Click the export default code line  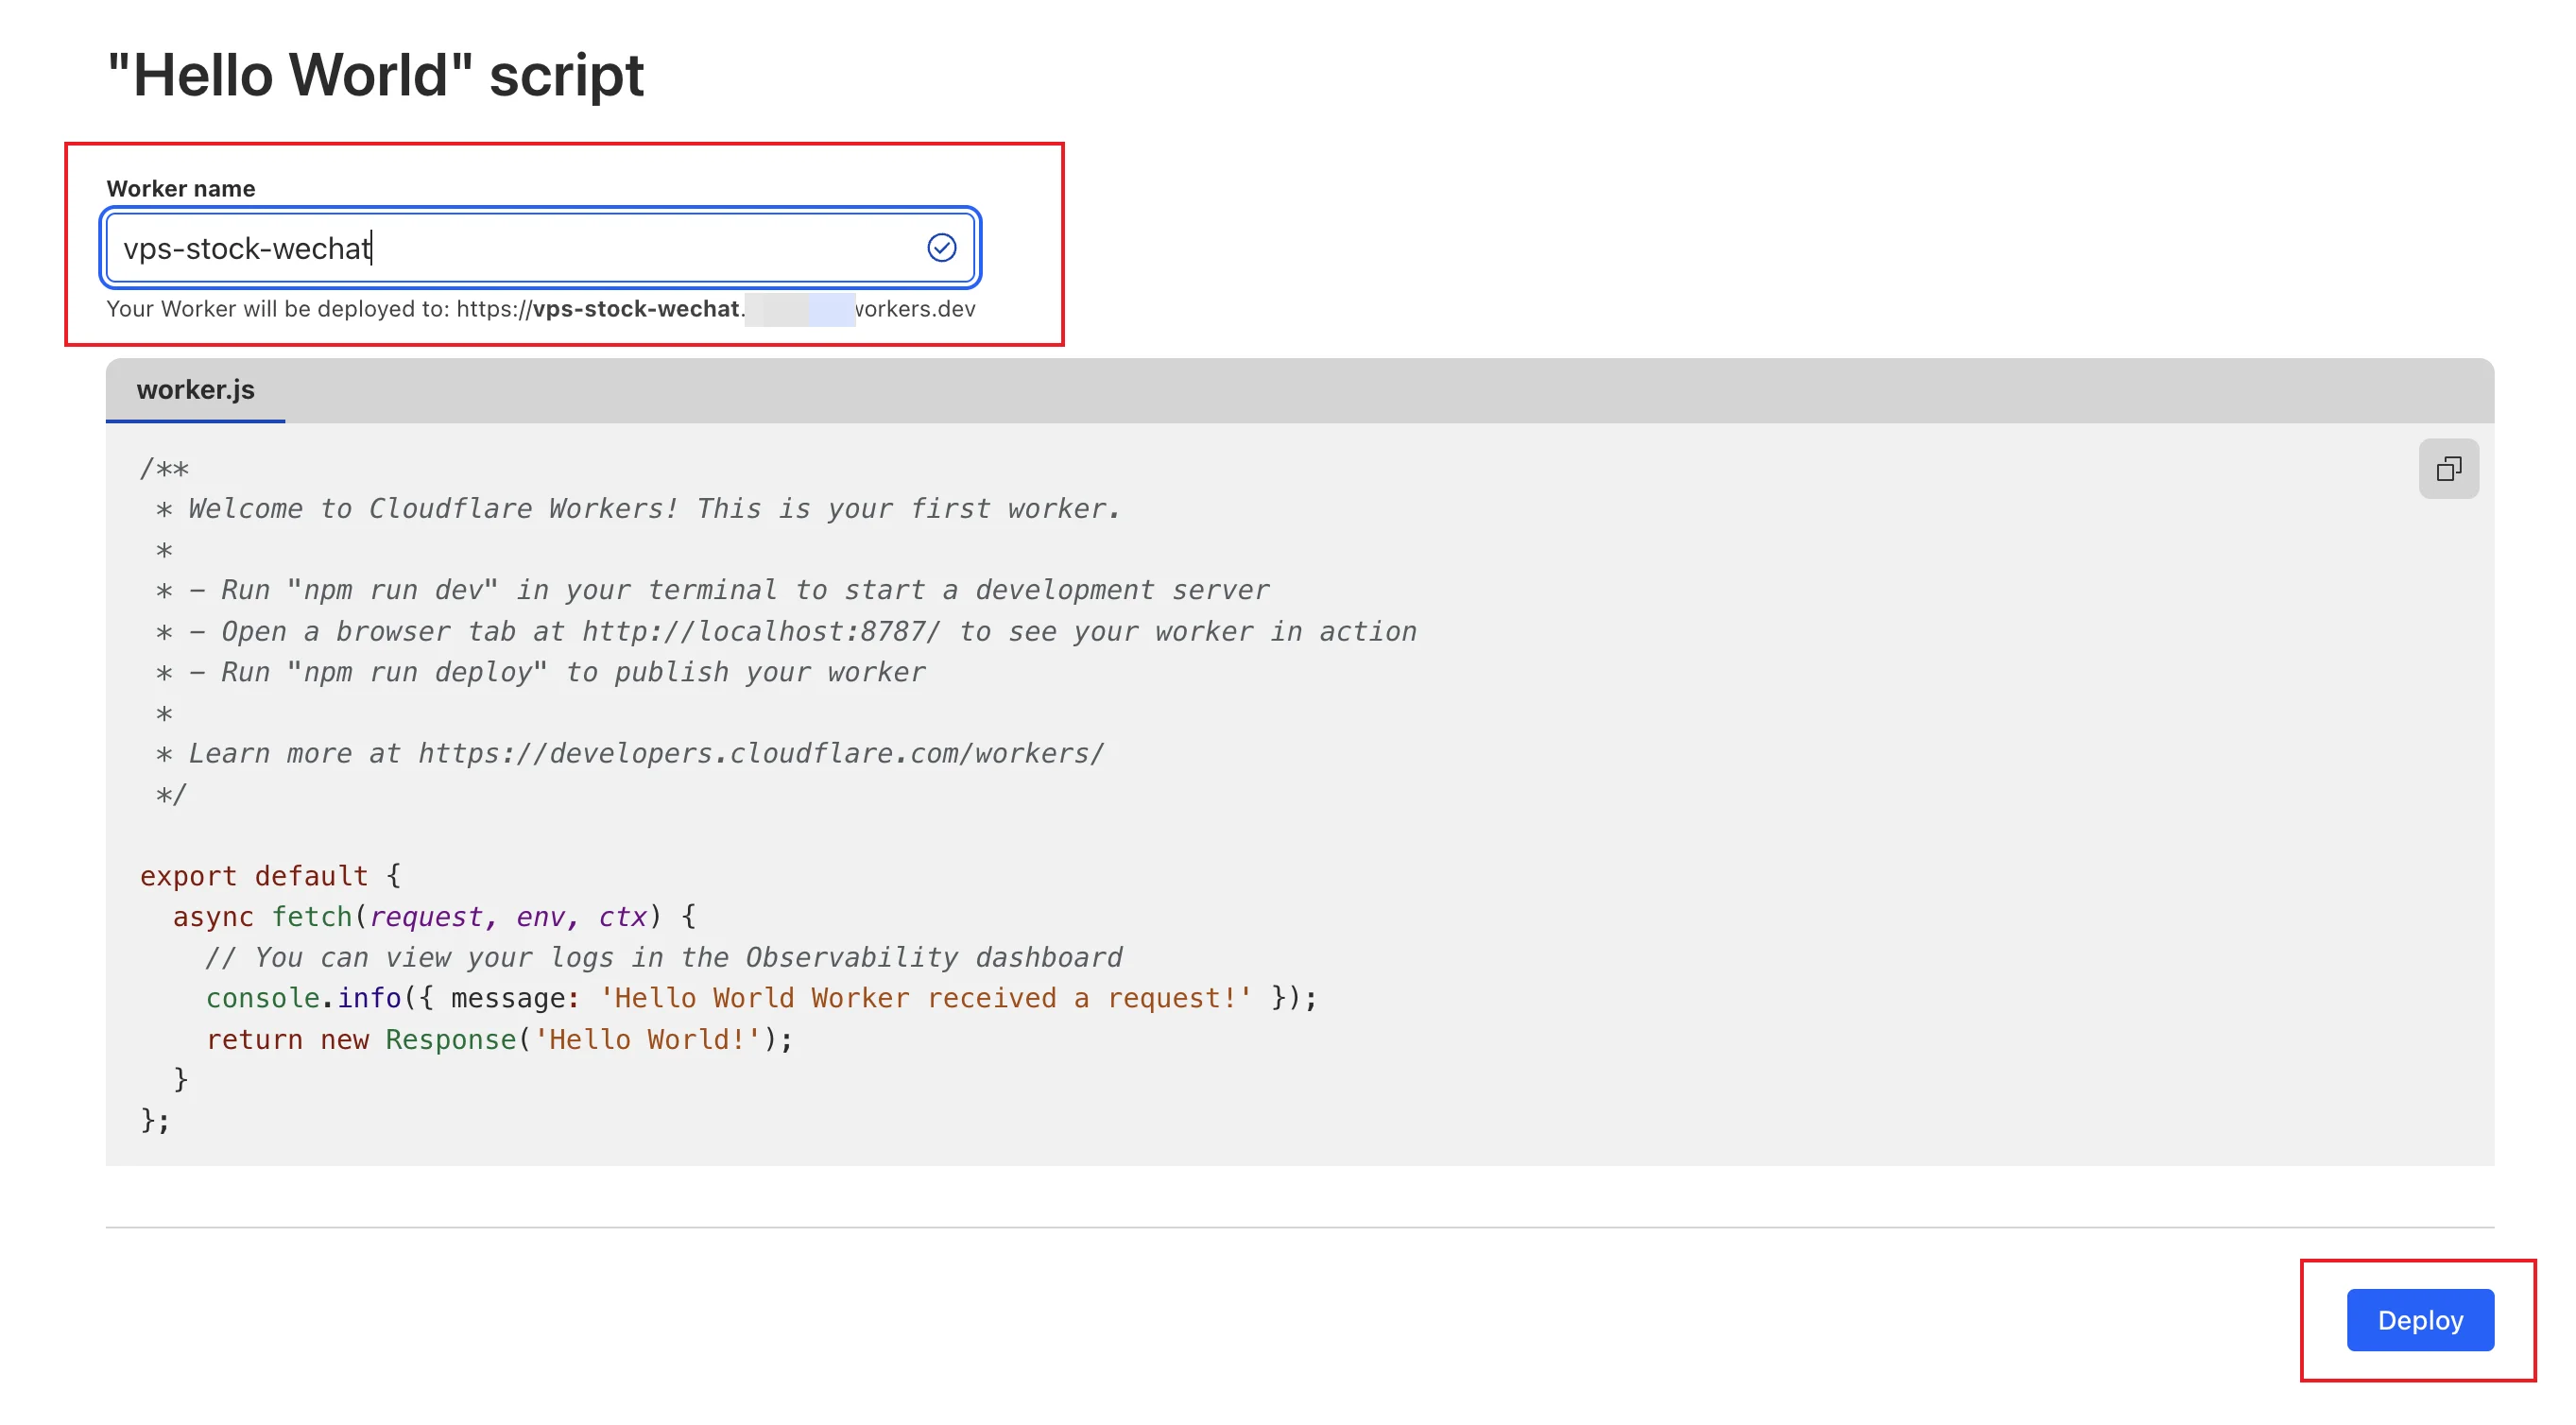(x=270, y=875)
